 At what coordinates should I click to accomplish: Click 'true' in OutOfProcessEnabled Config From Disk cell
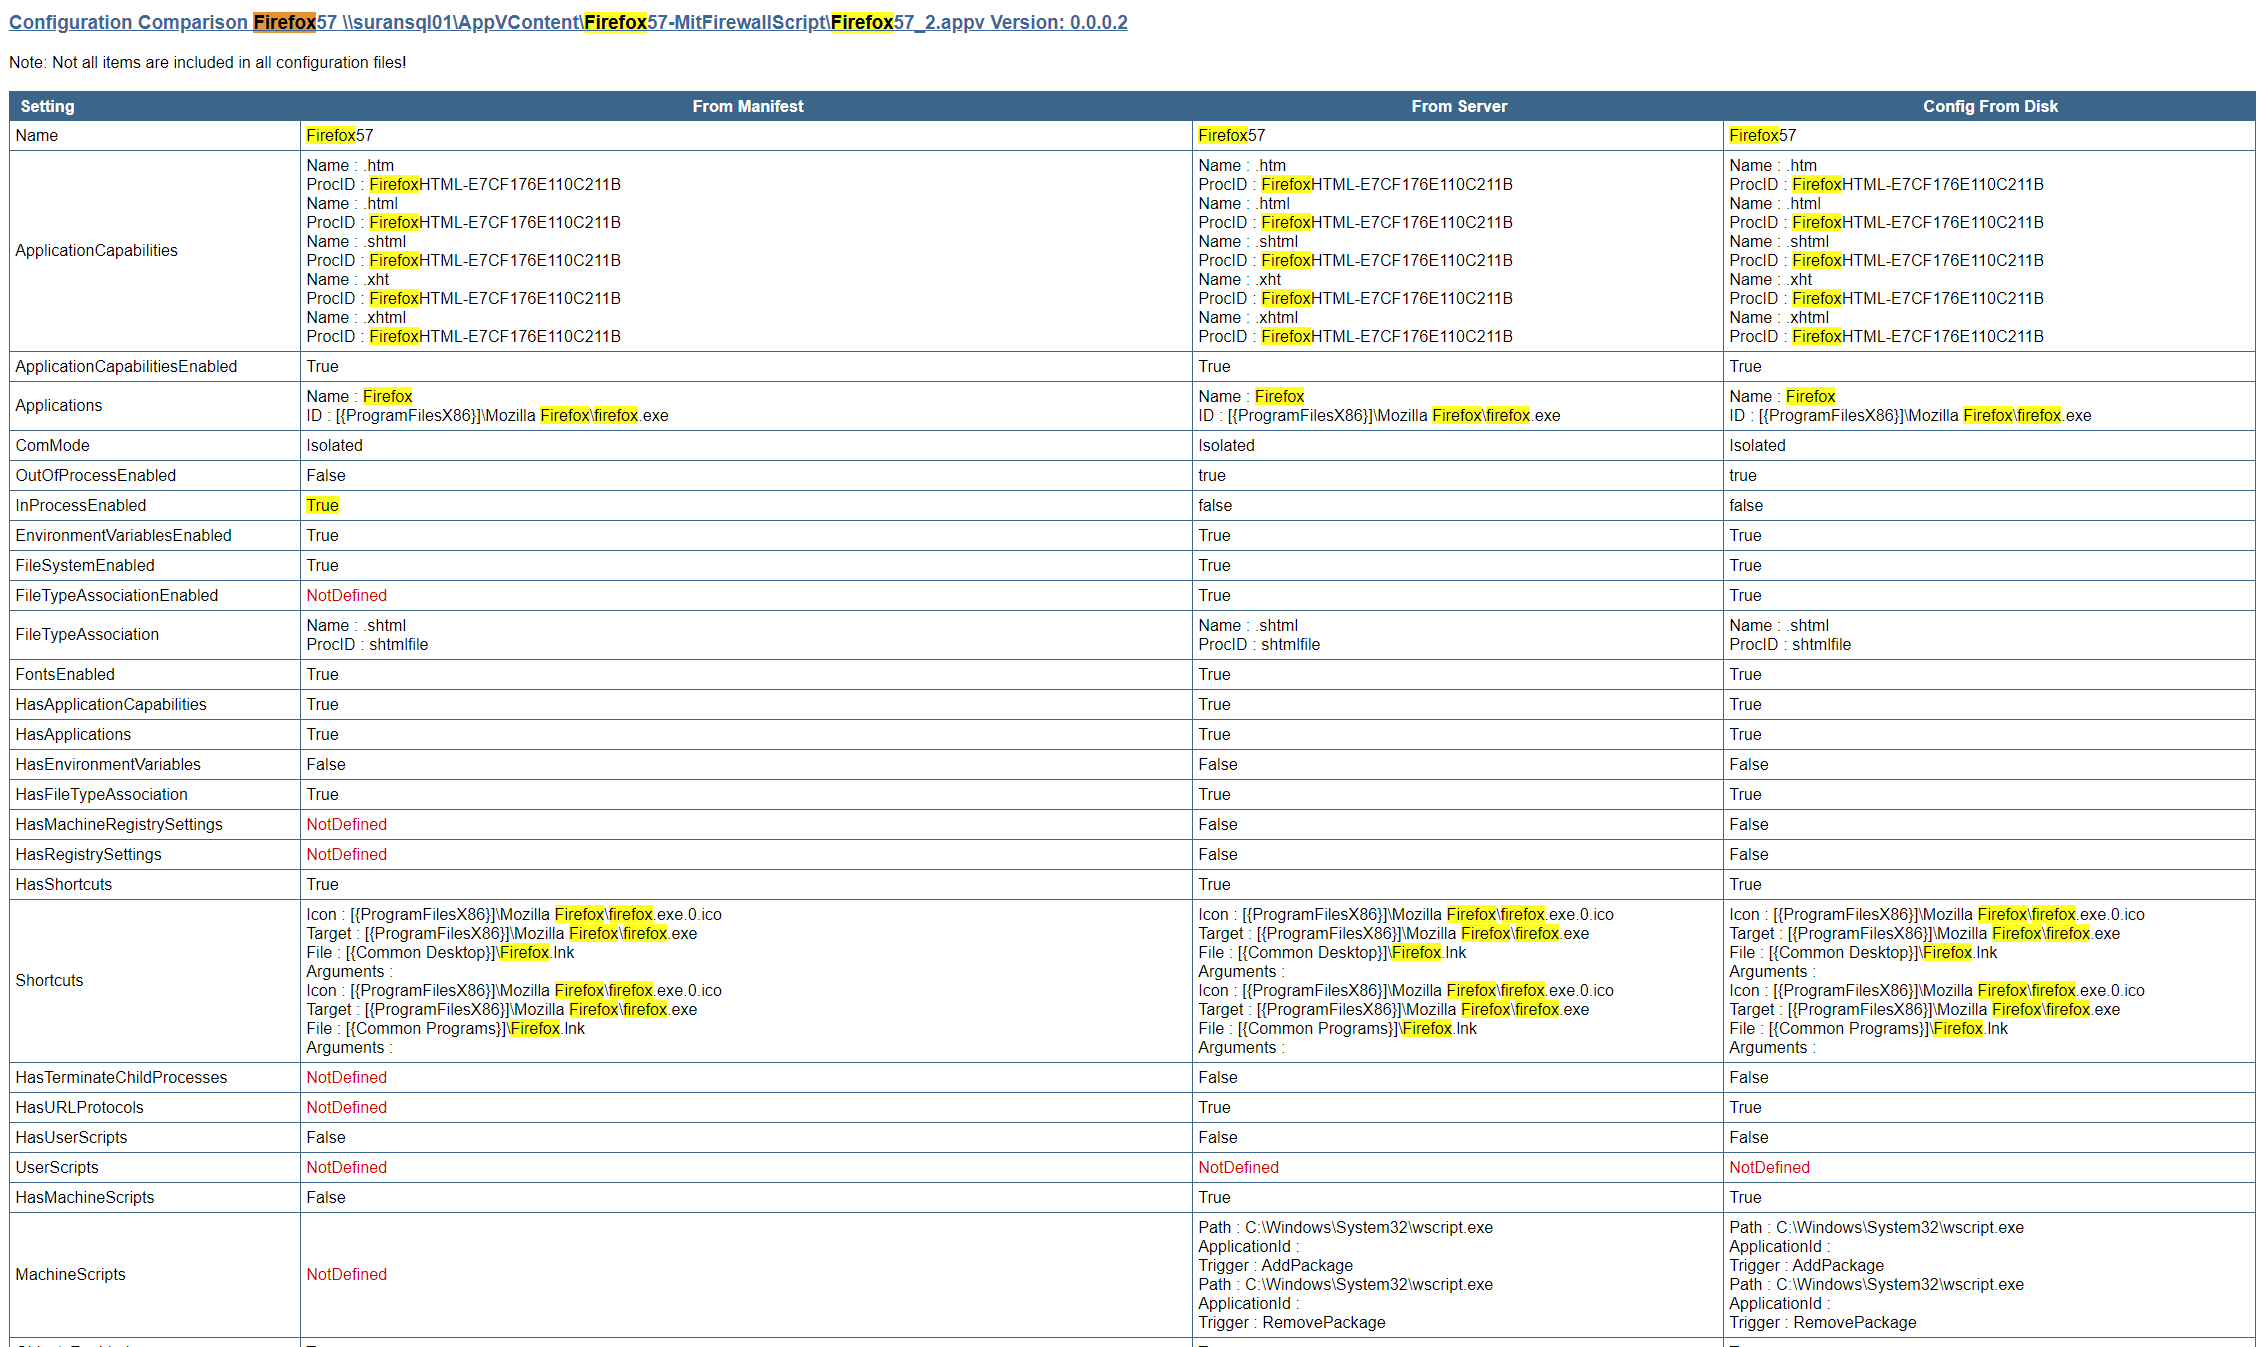tap(1743, 475)
